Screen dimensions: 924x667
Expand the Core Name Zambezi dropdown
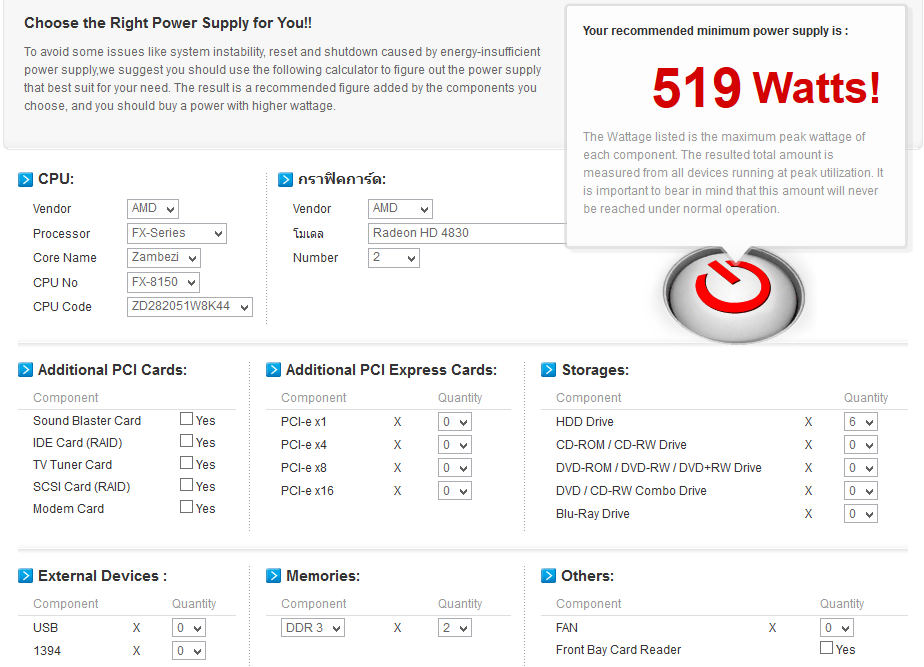(x=164, y=257)
